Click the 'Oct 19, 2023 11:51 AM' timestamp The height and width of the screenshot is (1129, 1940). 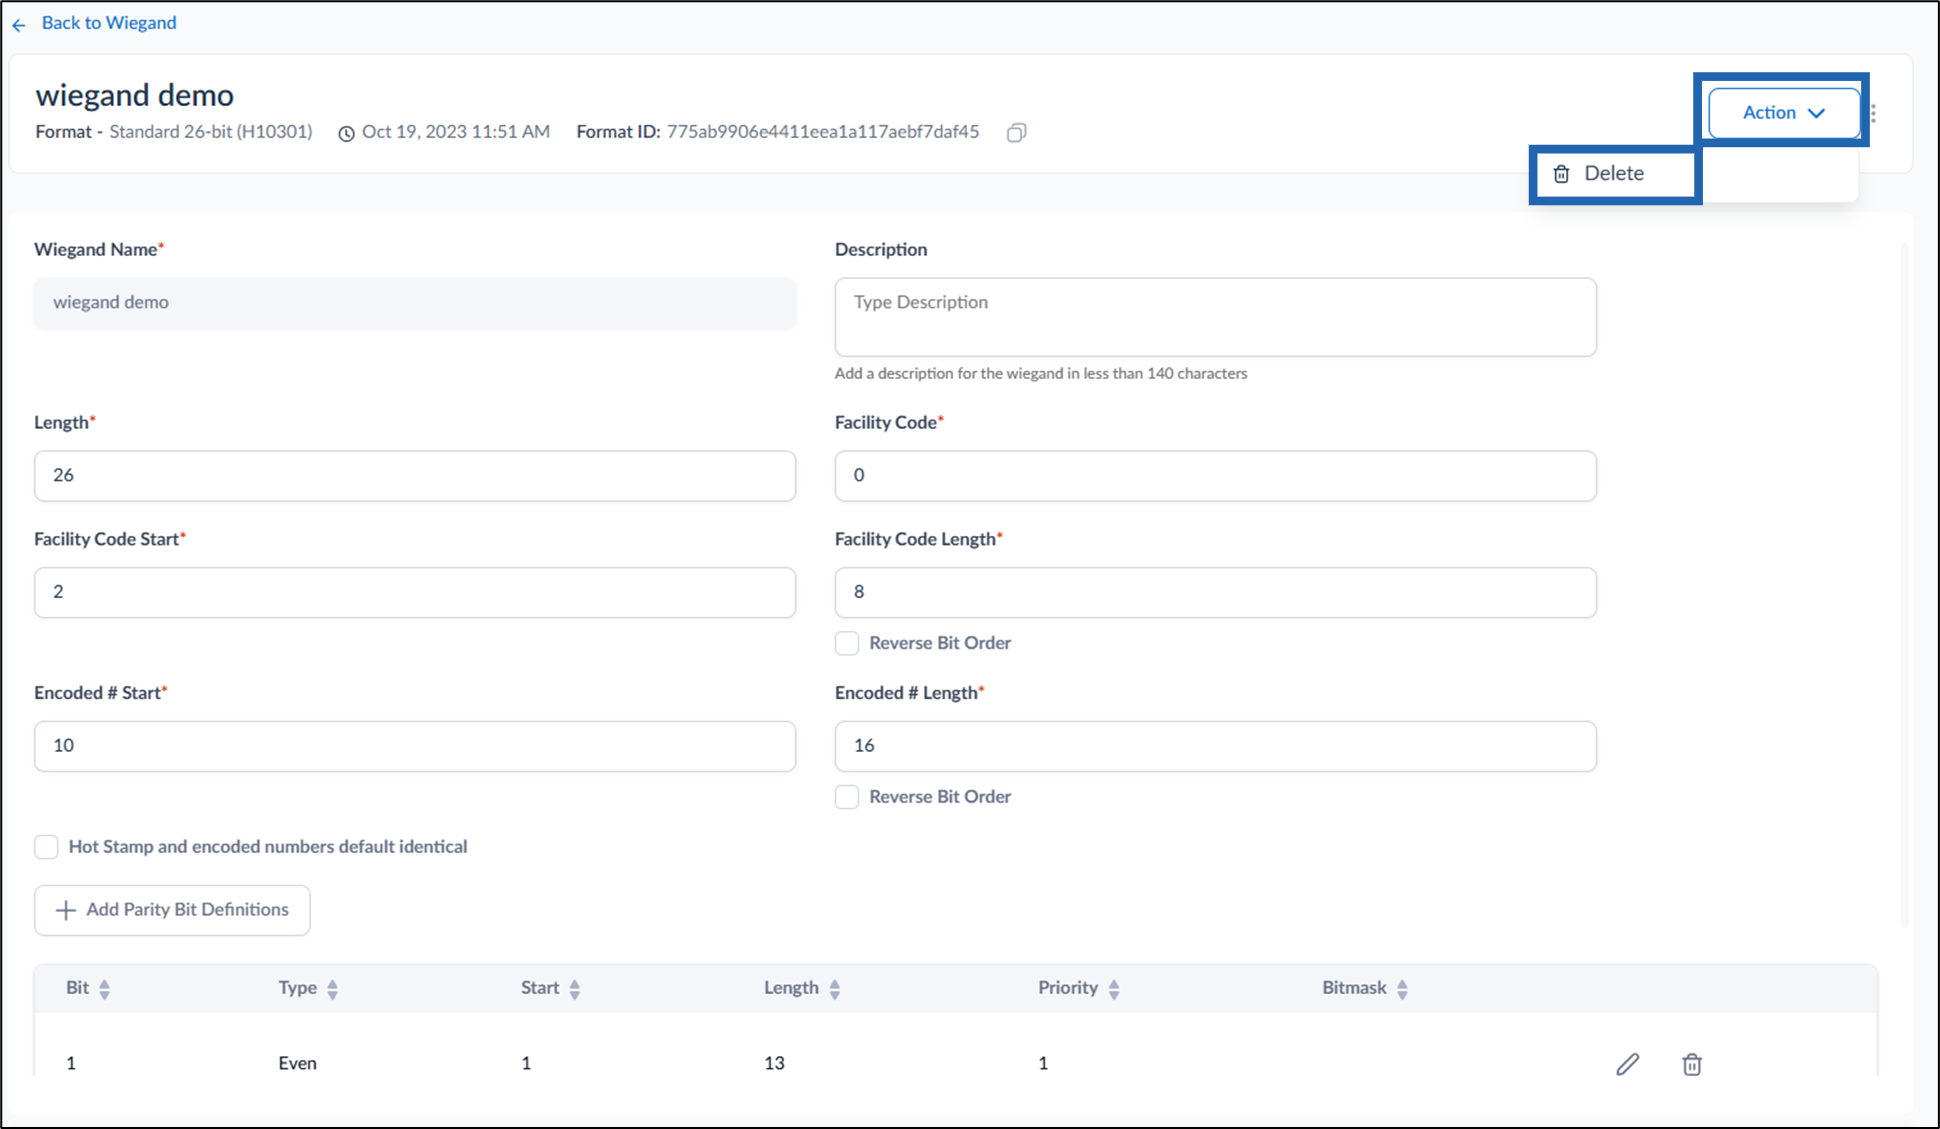(455, 132)
